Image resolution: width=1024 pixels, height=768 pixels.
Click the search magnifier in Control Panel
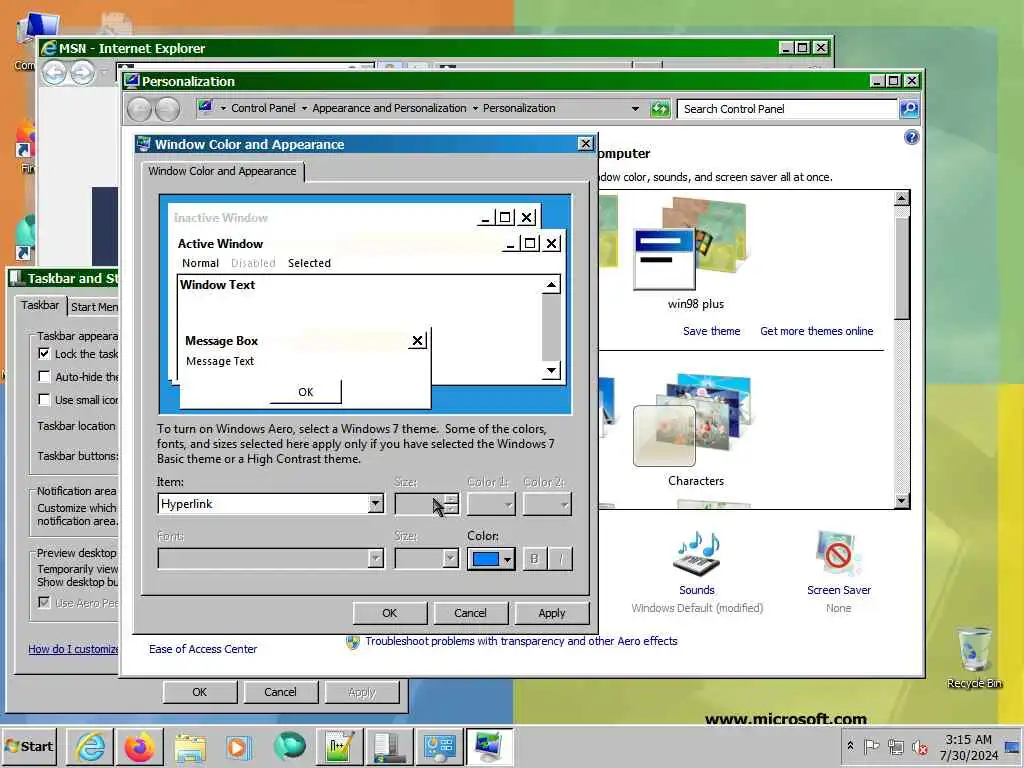[909, 108]
